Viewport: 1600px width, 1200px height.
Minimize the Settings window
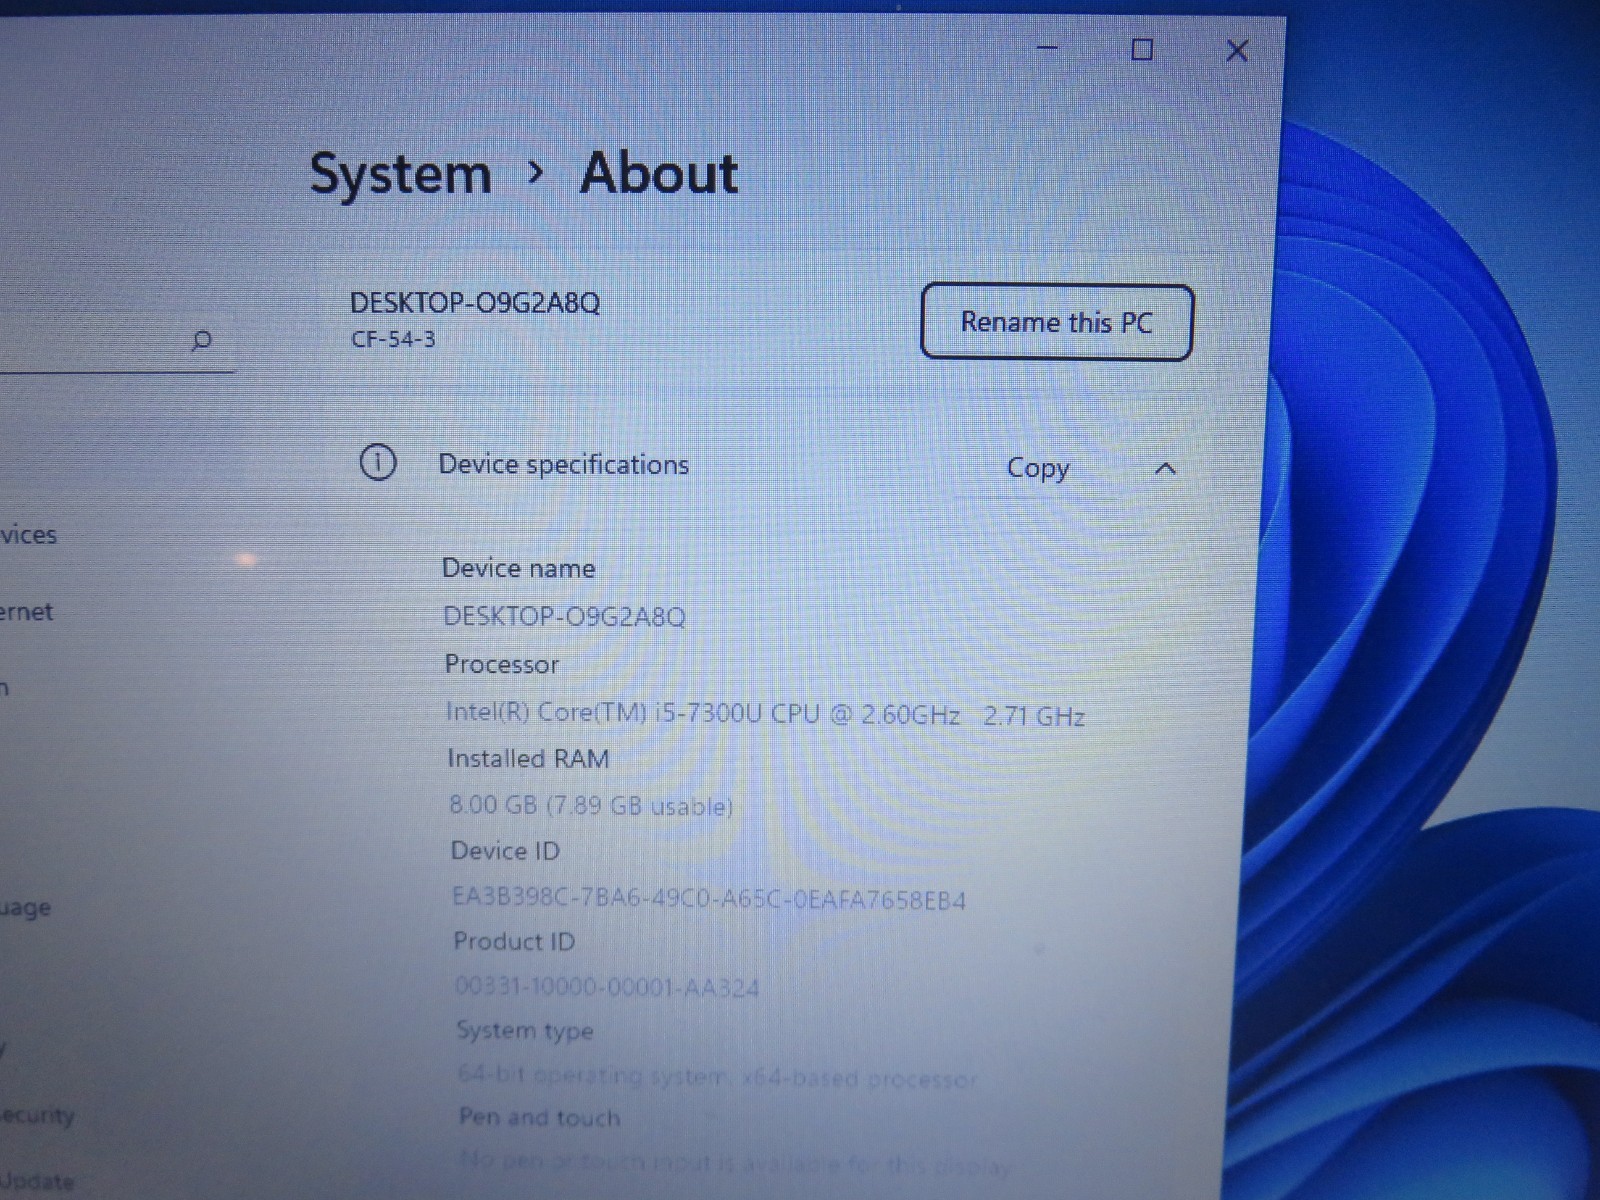click(1047, 49)
